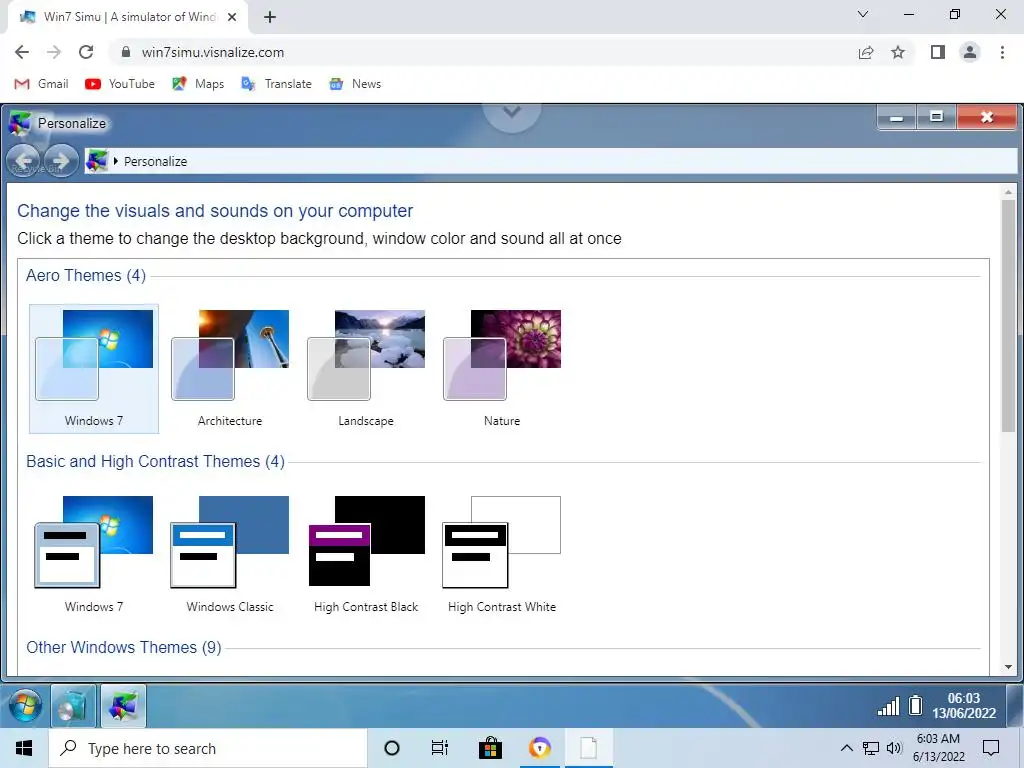Maximize the Personalize window
Screen dimensions: 1024x768
936,118
